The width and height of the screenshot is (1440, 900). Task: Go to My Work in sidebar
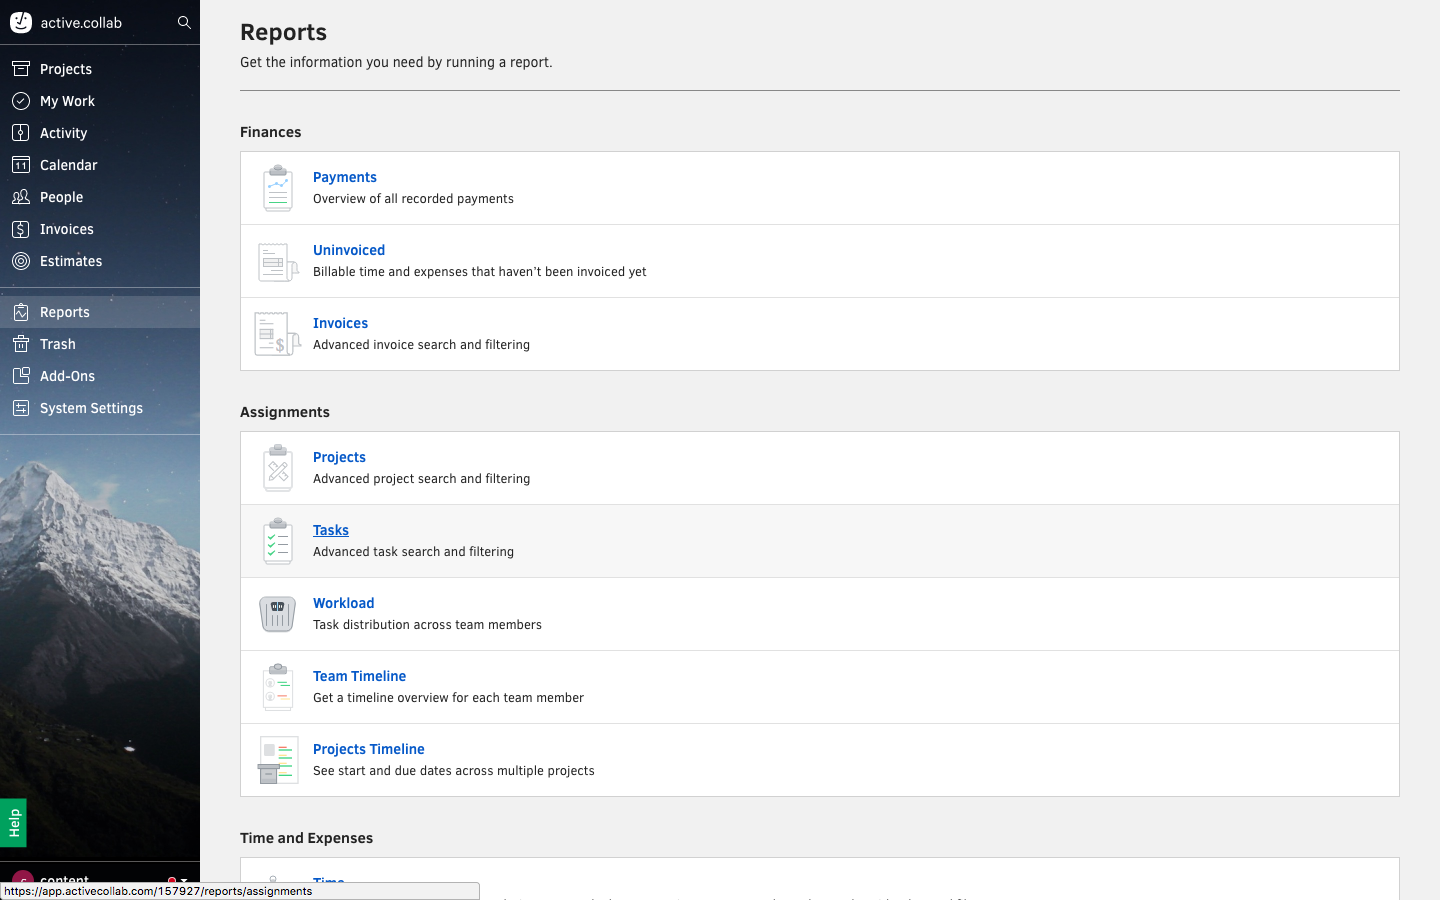pyautogui.click(x=67, y=101)
